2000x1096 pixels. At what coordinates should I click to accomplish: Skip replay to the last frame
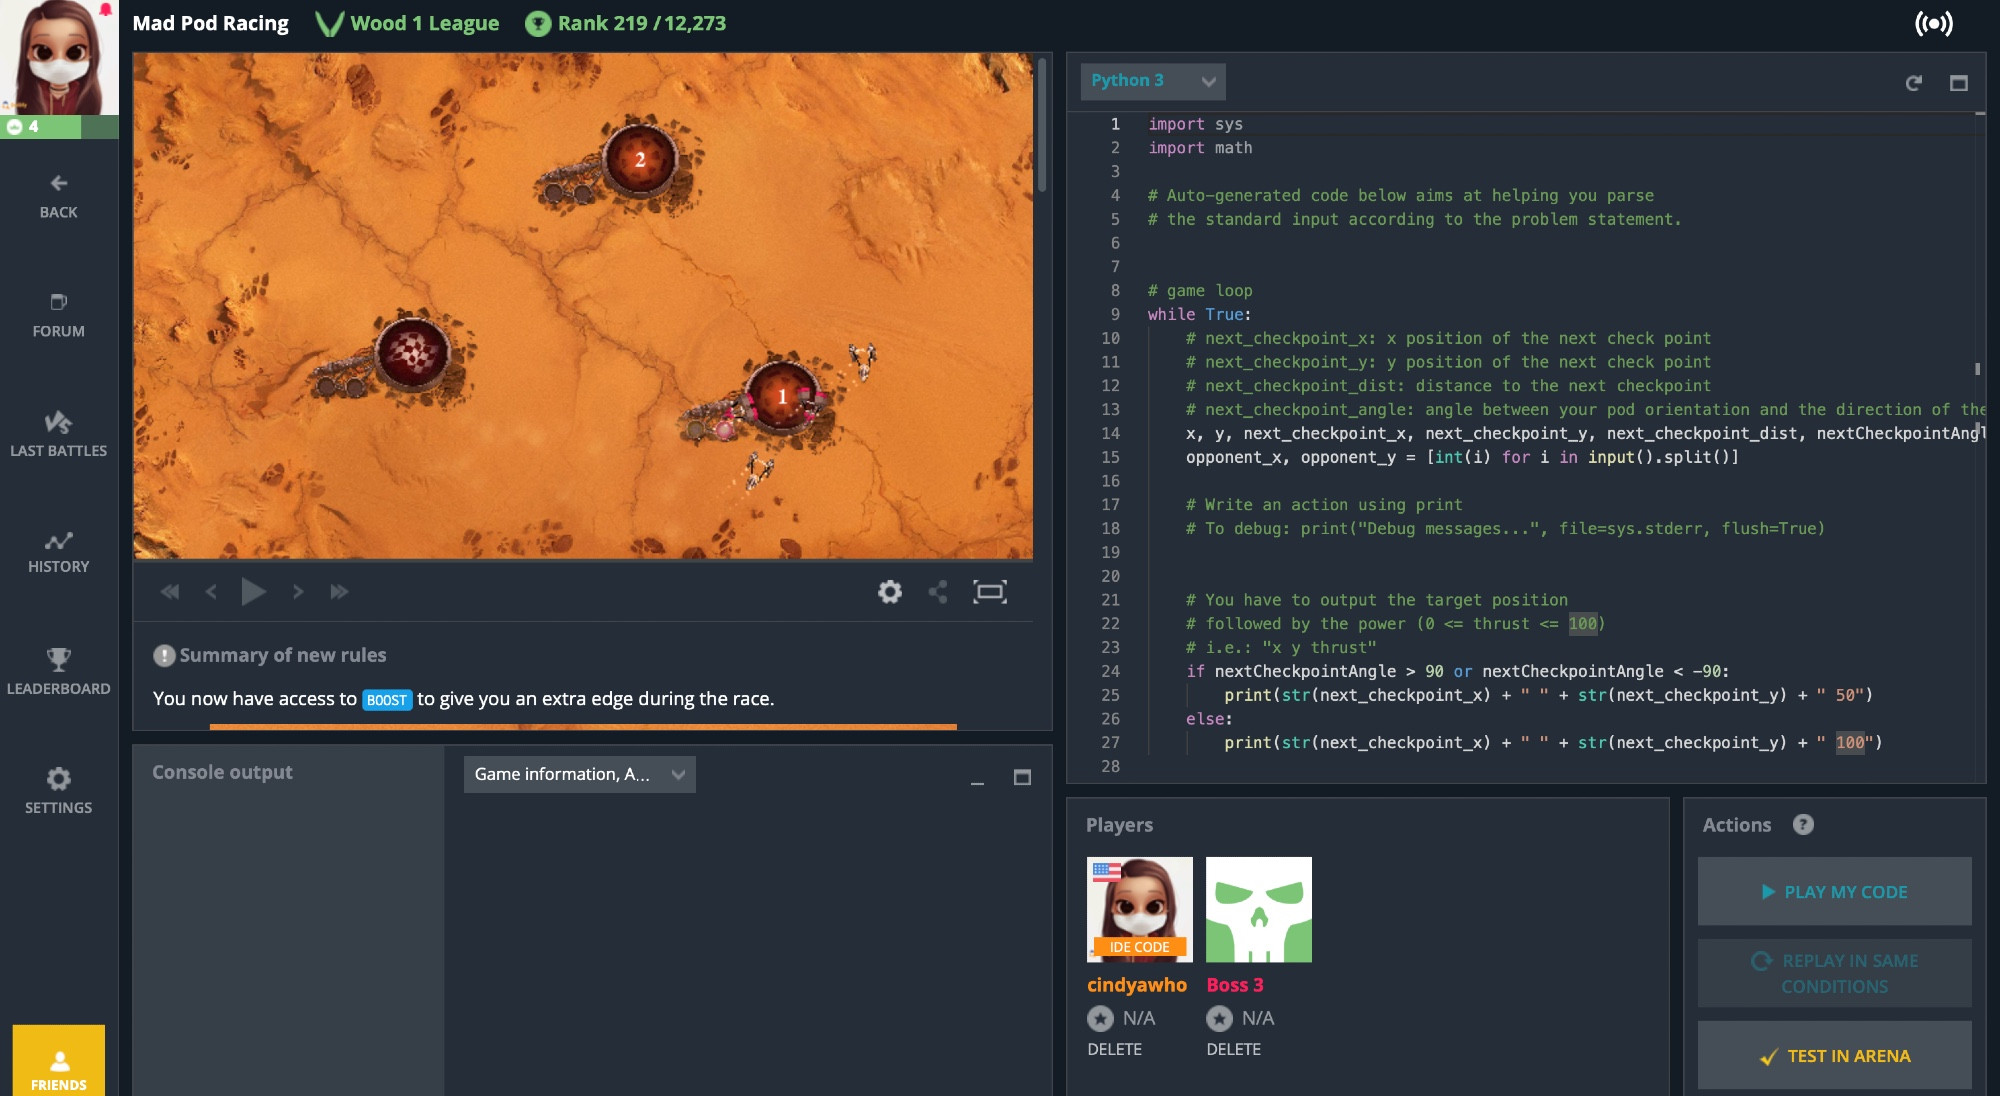(339, 592)
